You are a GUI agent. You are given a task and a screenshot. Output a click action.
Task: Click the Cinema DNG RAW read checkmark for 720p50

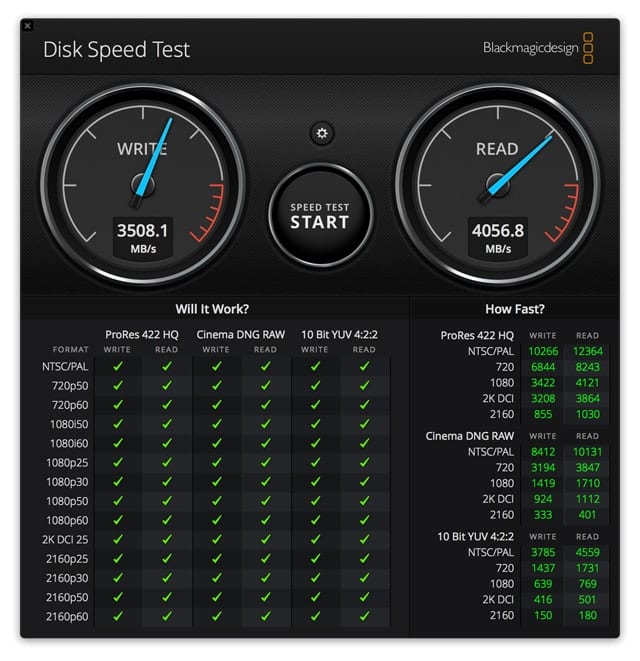tap(265, 386)
